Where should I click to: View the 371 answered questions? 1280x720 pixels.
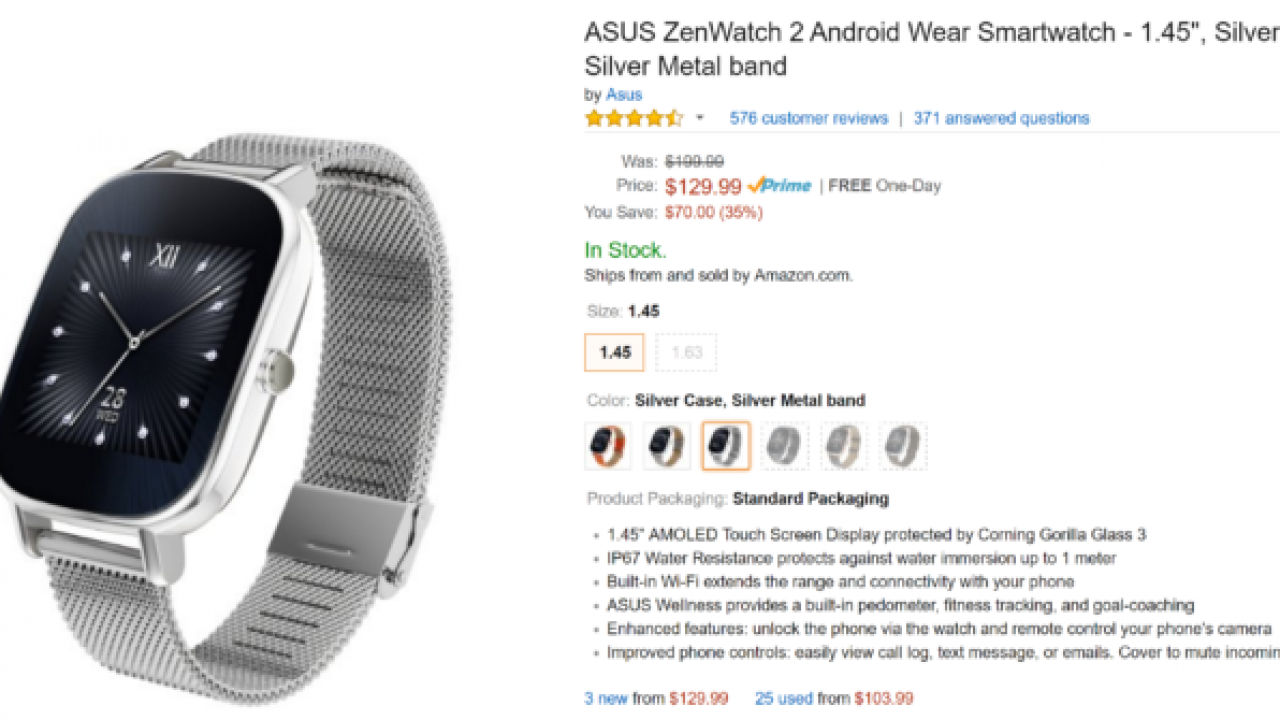[1001, 117]
